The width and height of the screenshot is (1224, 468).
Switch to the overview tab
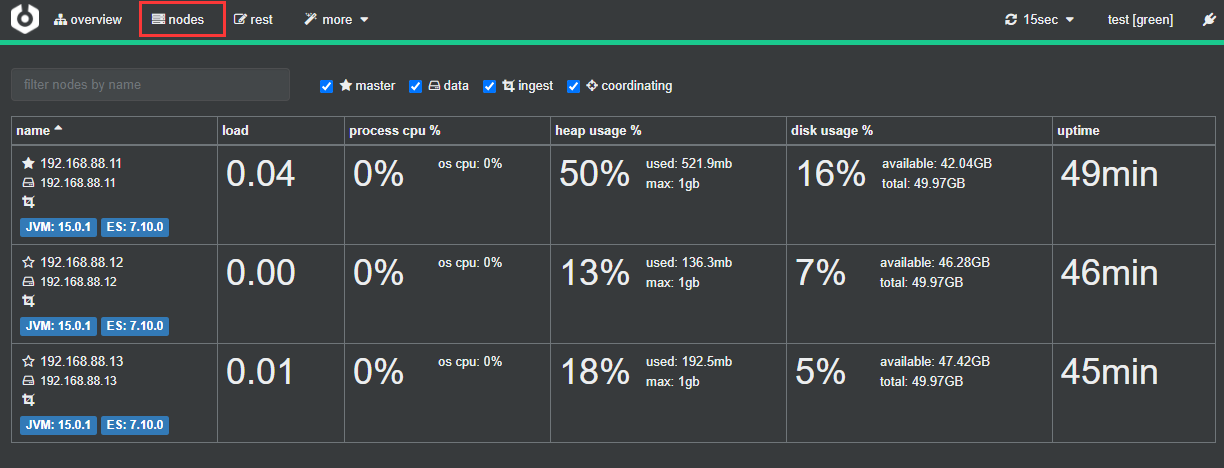coord(88,20)
